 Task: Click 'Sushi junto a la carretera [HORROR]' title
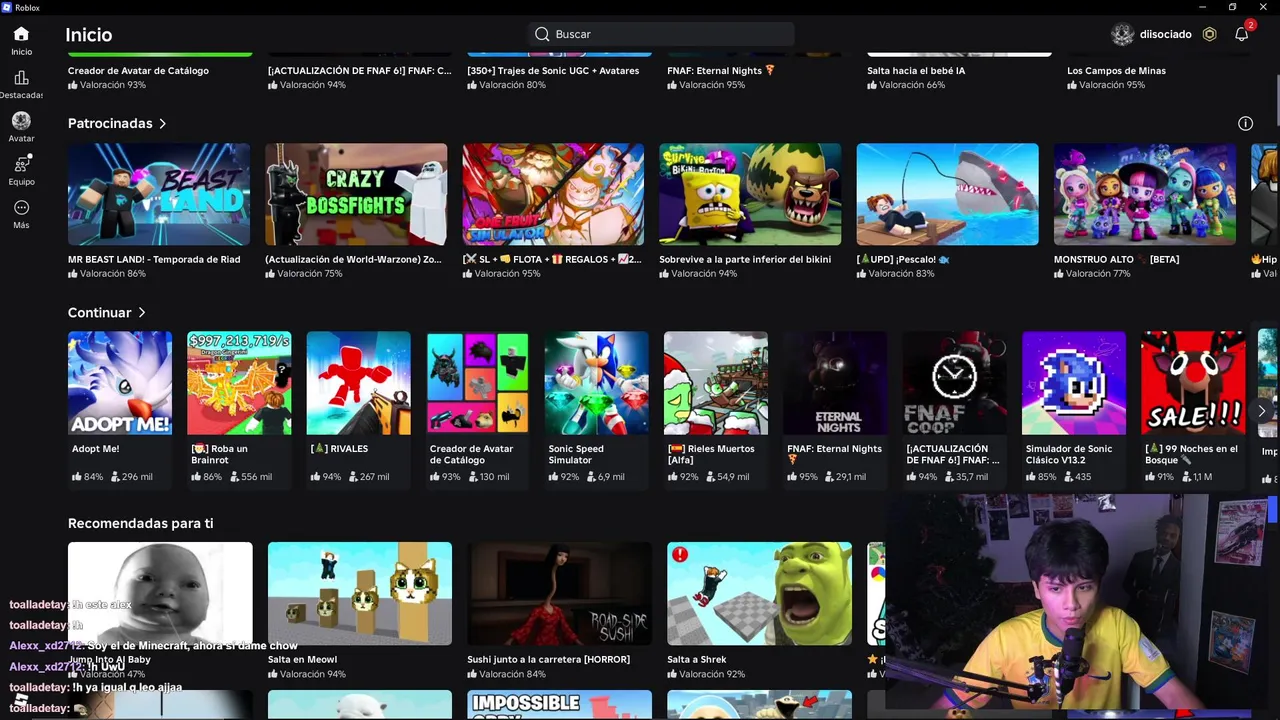[548, 659]
